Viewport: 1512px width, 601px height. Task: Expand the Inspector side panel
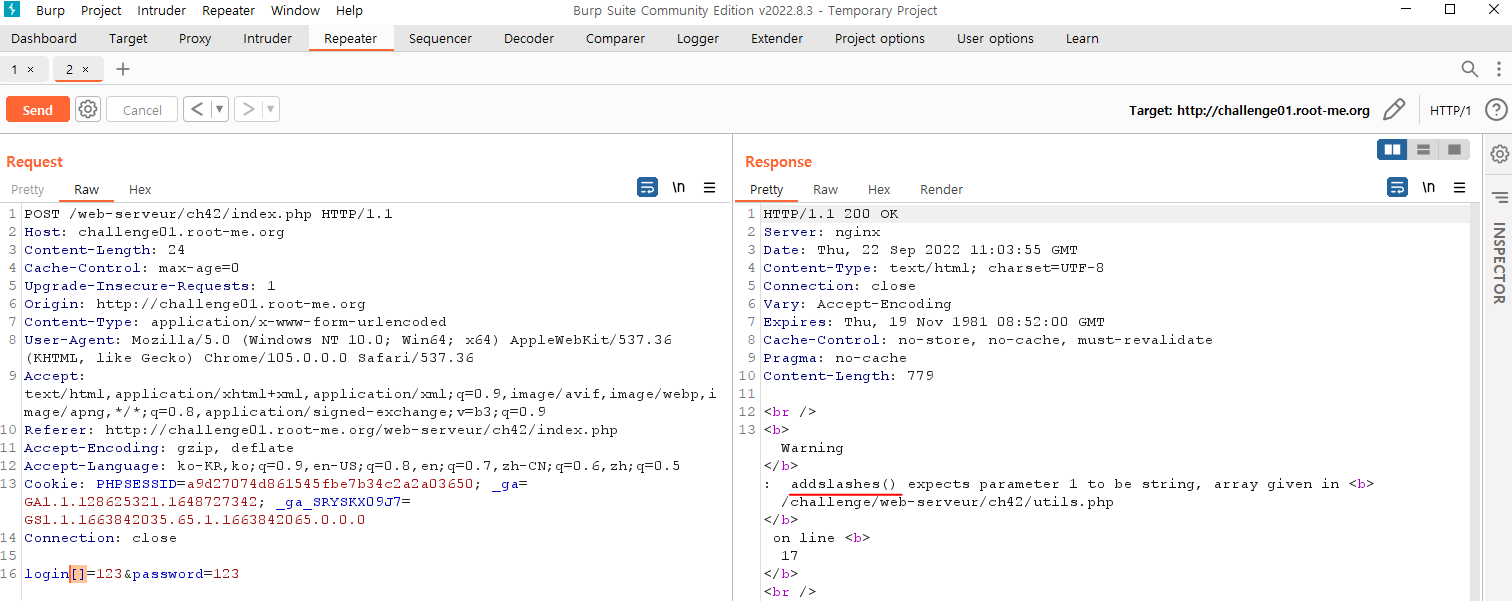[1499, 197]
